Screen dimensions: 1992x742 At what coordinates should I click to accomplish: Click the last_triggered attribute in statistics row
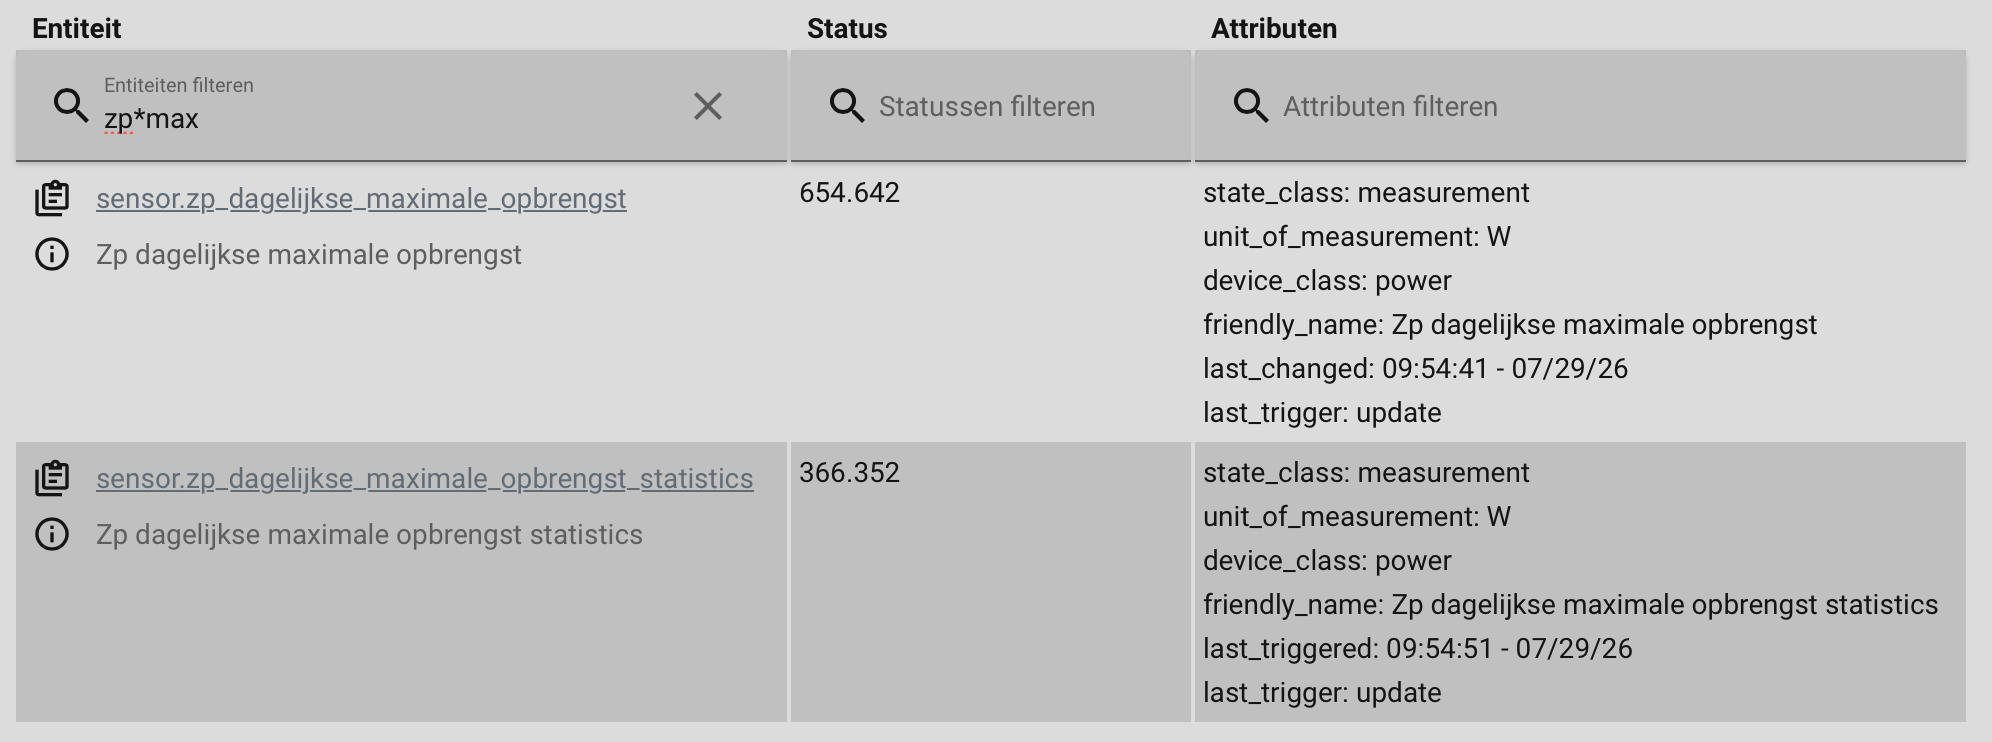click(1417, 648)
